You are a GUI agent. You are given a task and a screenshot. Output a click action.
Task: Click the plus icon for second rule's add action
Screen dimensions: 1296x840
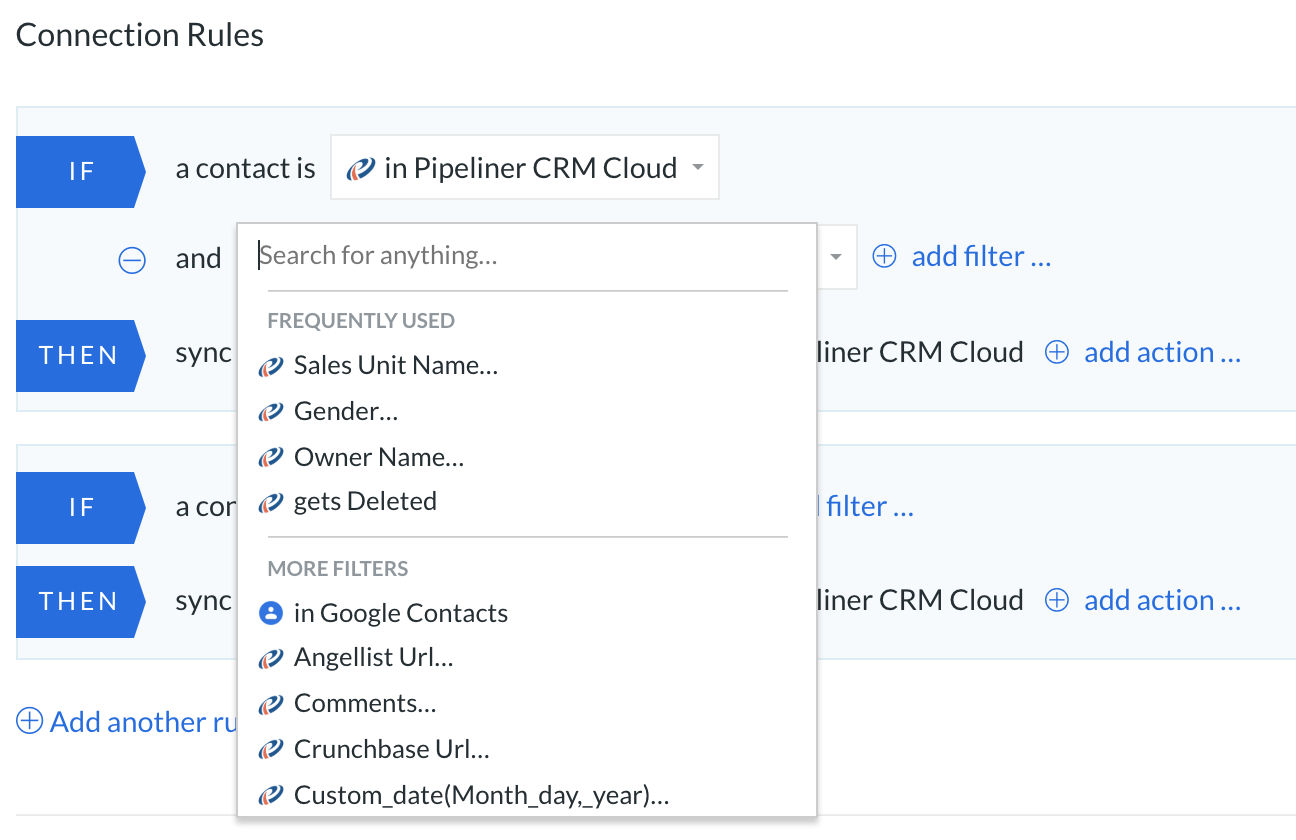1057,600
